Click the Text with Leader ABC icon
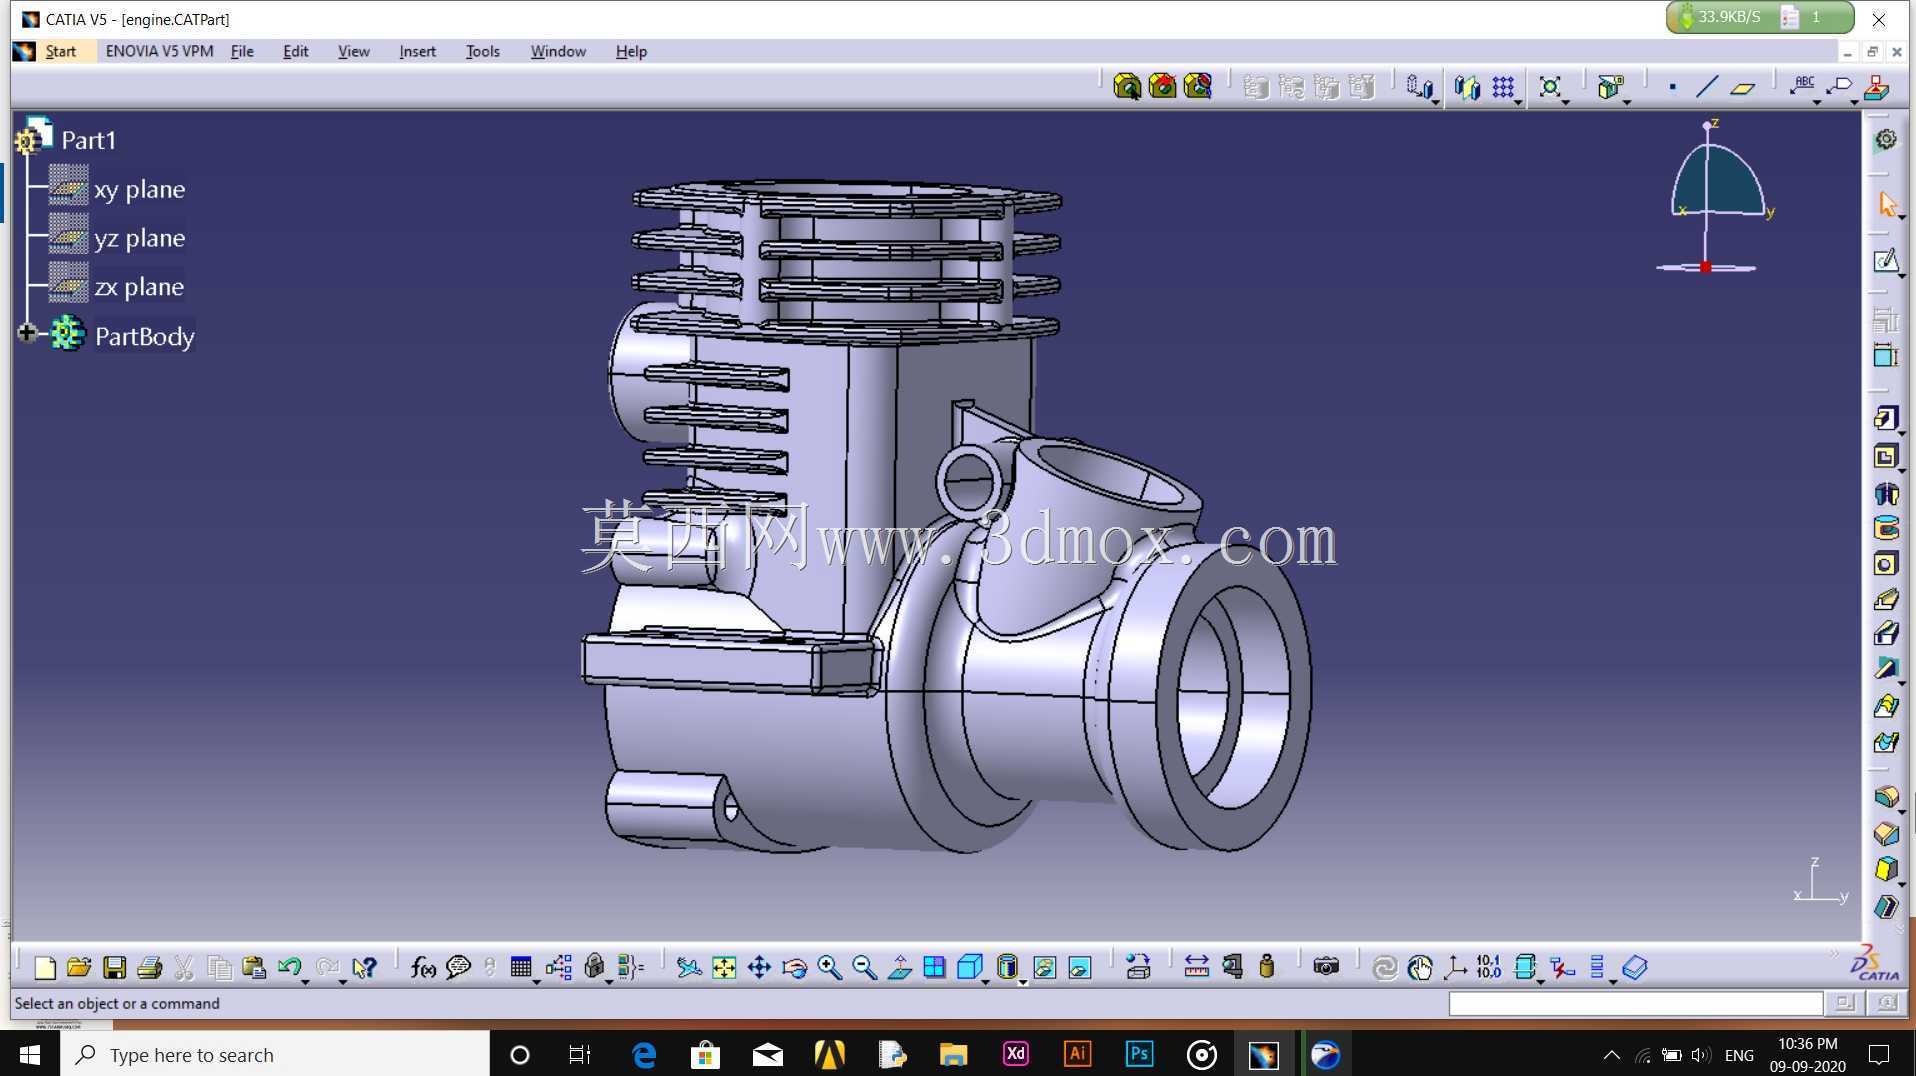The width and height of the screenshot is (1916, 1076). pos(1802,86)
